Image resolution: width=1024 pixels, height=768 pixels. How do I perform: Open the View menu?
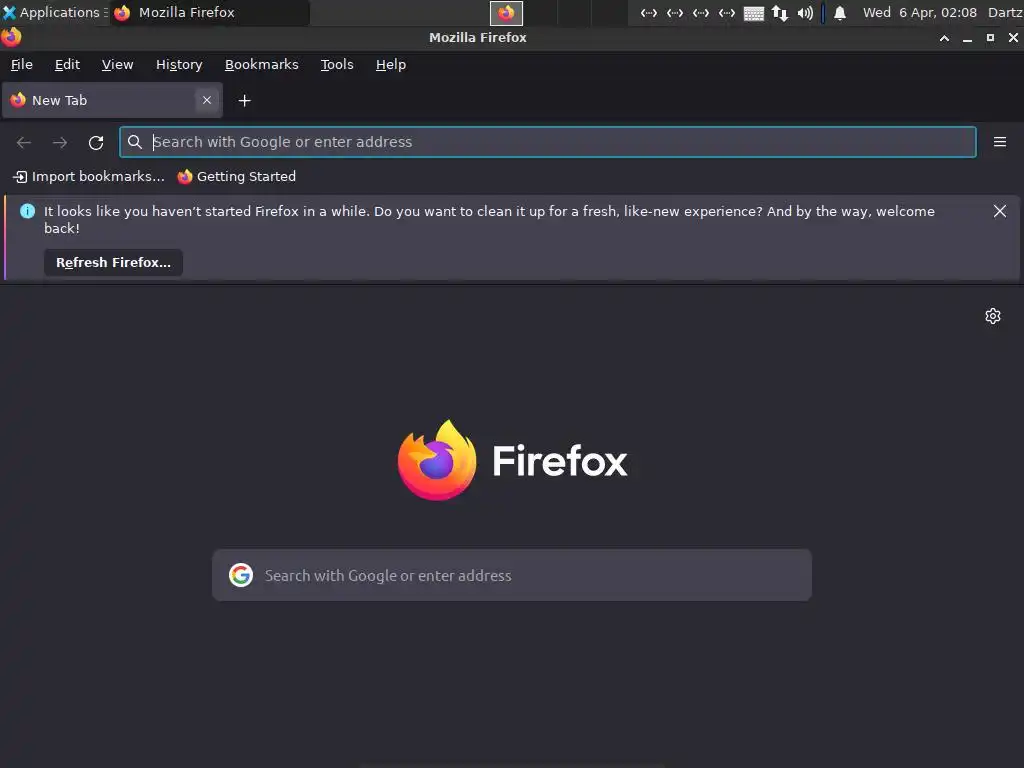coord(118,65)
